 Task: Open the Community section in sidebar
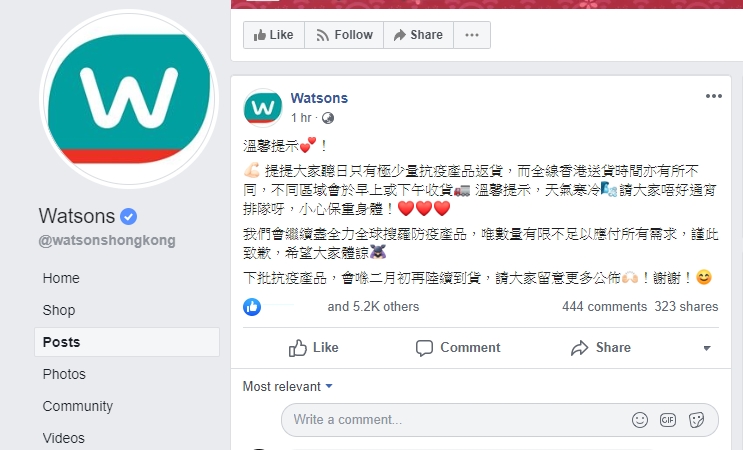click(78, 406)
